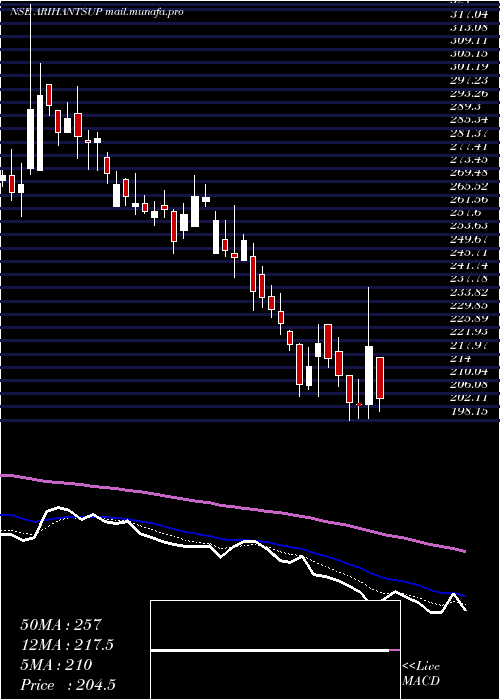Click the 281.37 price axis label
Viewport: 500px width, 700px height.
point(469,134)
